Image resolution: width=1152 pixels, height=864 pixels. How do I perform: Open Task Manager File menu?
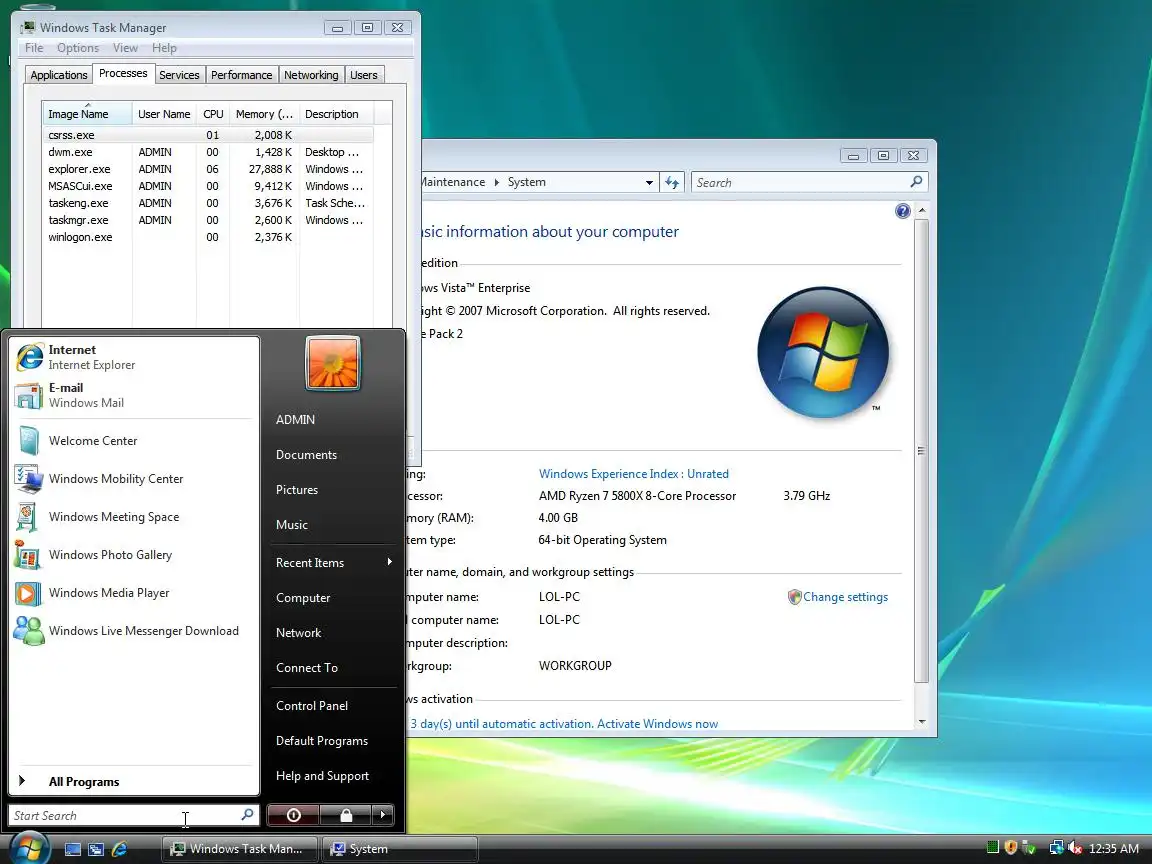pos(34,48)
